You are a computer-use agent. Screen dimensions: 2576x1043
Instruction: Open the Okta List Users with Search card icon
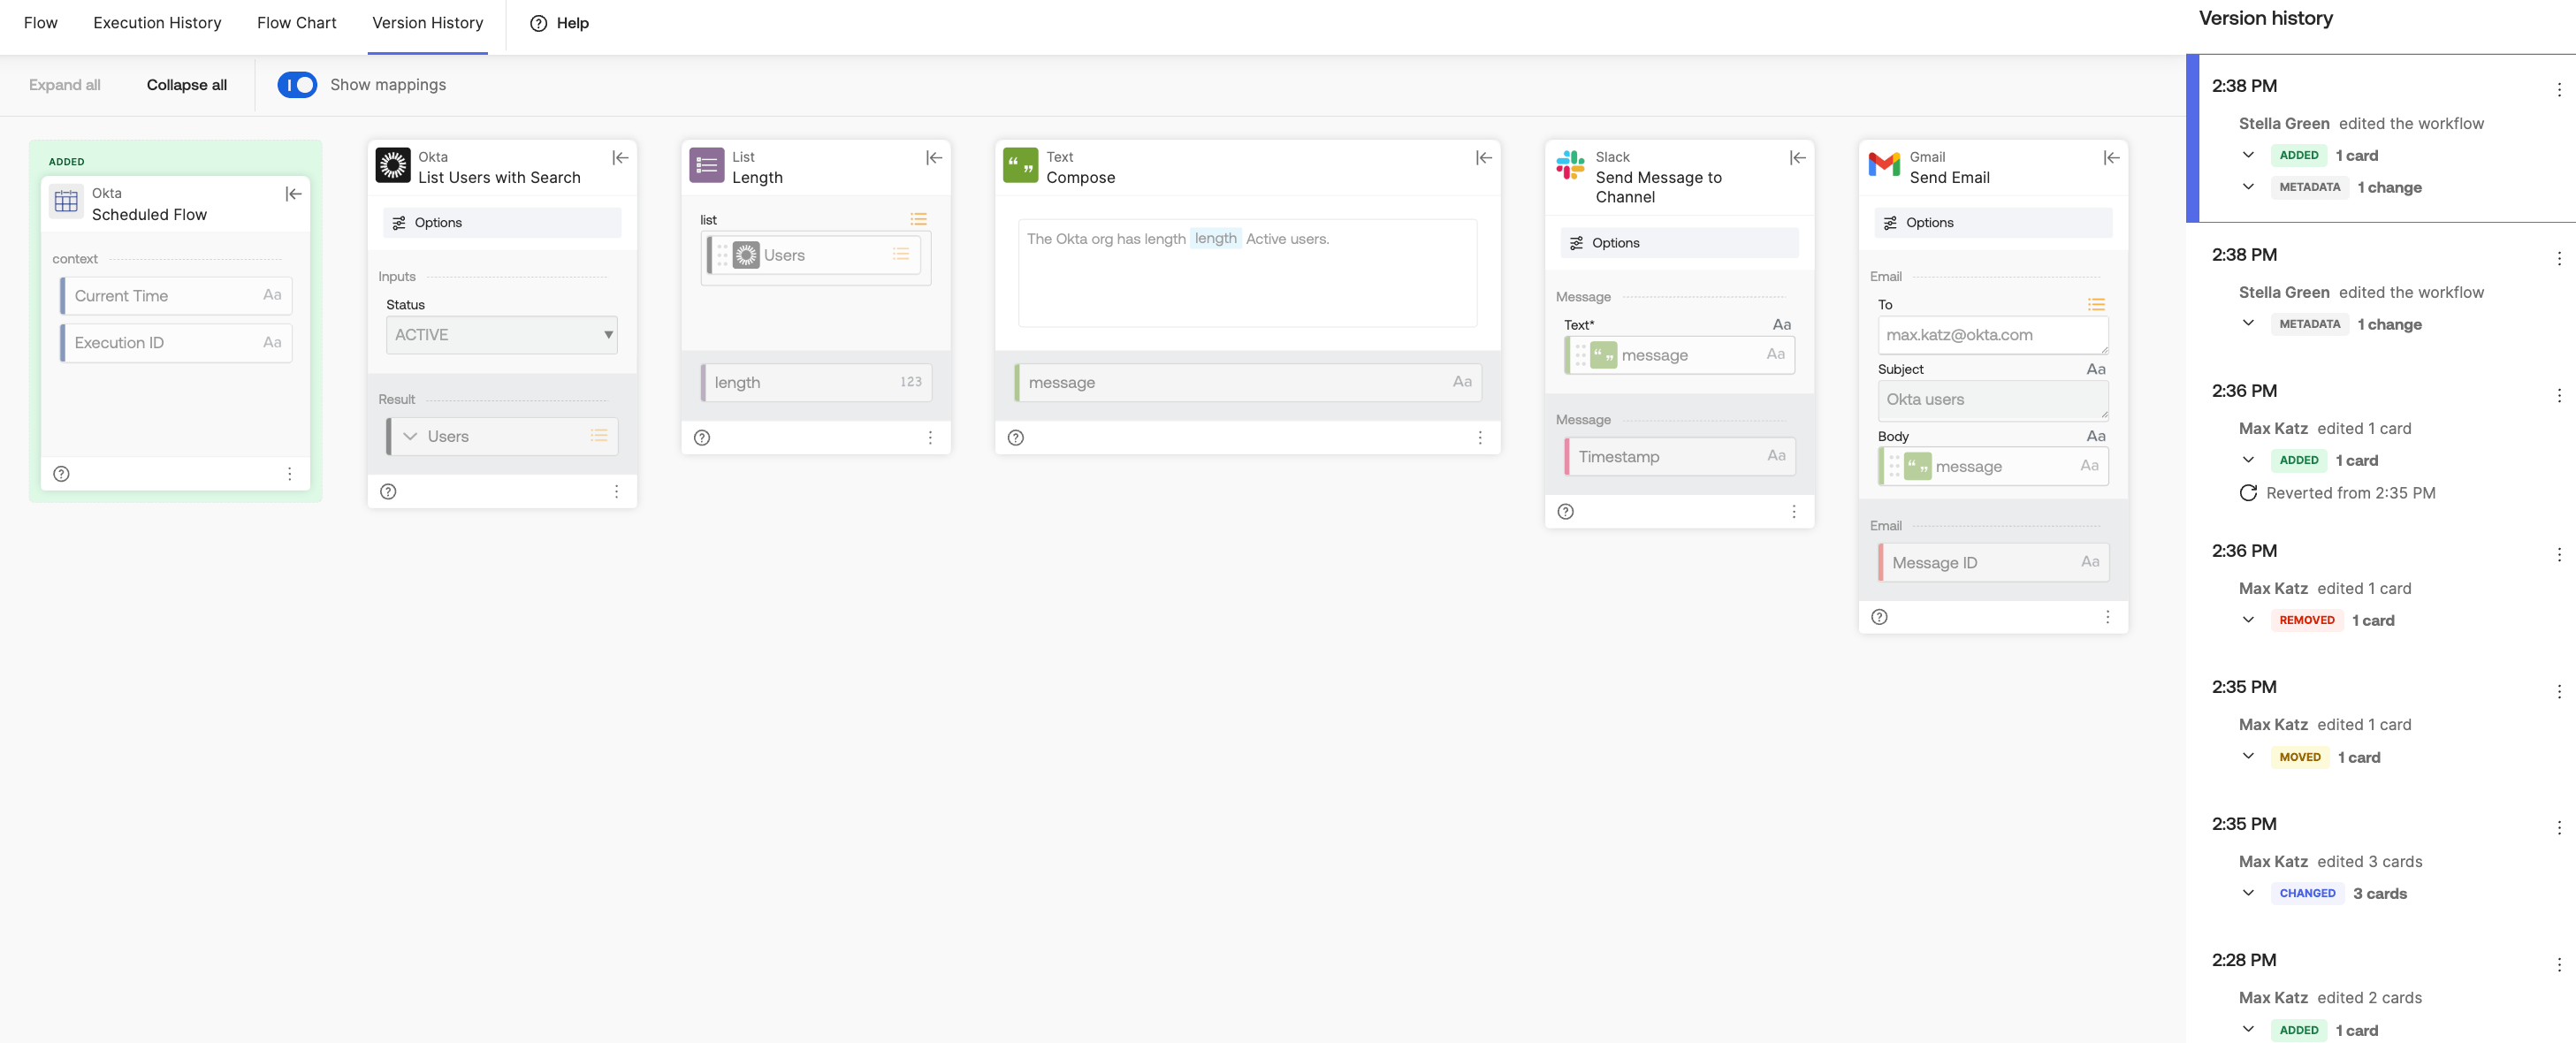pos(393,165)
